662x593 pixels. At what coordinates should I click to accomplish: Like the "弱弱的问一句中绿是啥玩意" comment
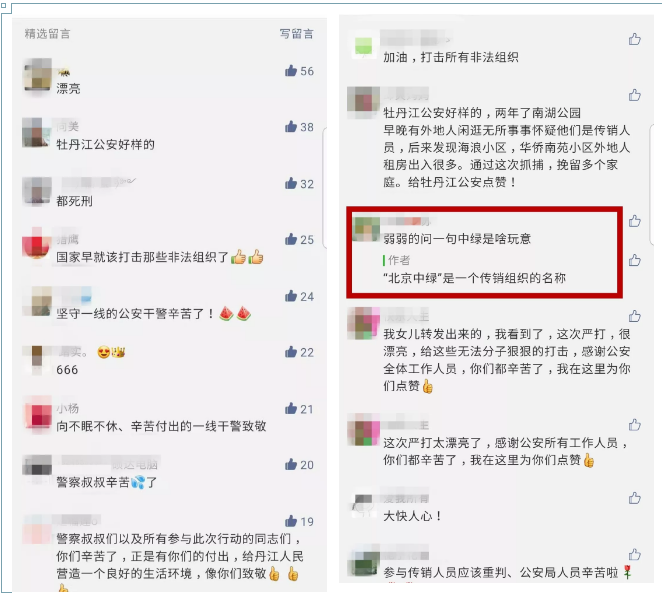pyautogui.click(x=635, y=221)
